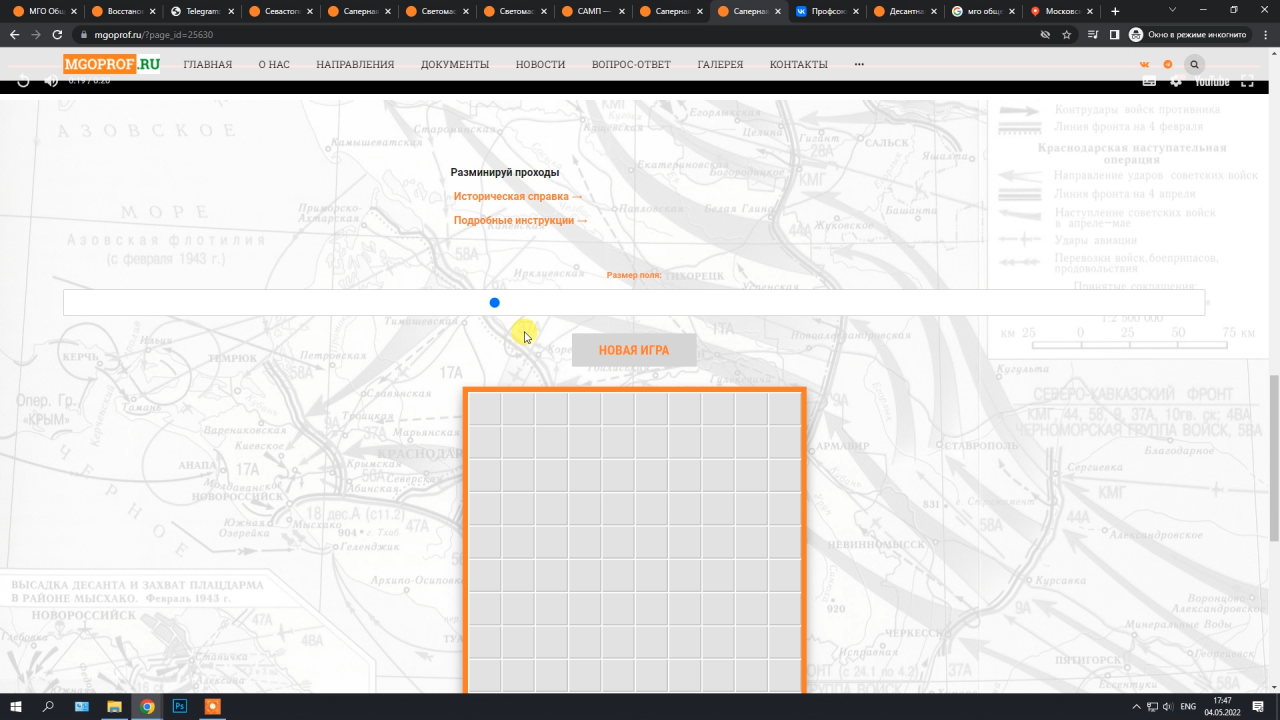Image resolution: width=1280 pixels, height=720 pixels.
Task: Bookmark this page with the star icon
Action: click(1067, 34)
